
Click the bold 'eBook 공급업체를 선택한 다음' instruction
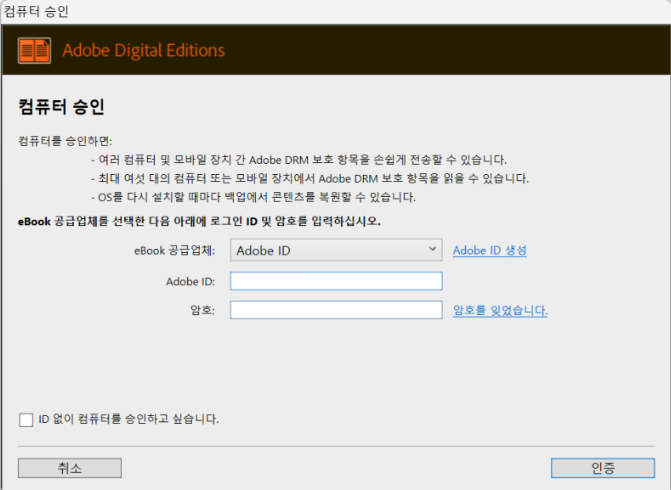(199, 221)
